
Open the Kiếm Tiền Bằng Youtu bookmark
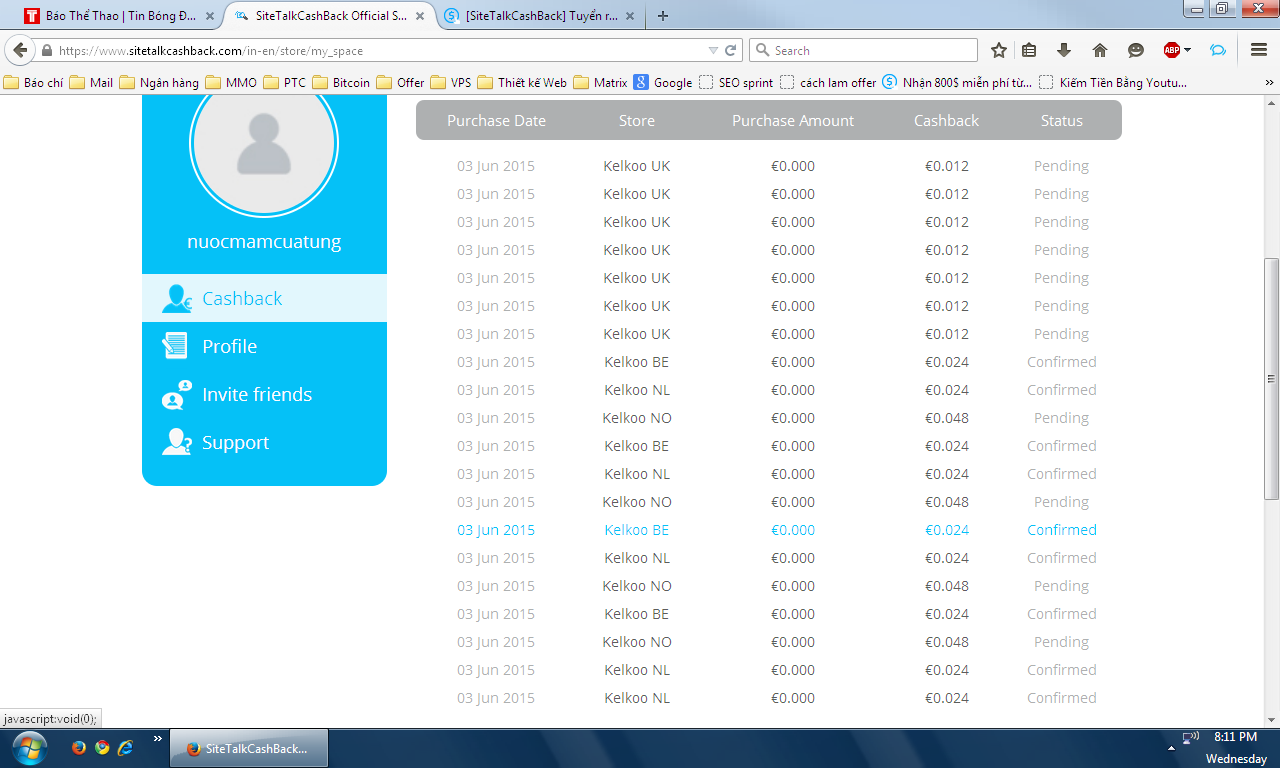tap(1113, 83)
